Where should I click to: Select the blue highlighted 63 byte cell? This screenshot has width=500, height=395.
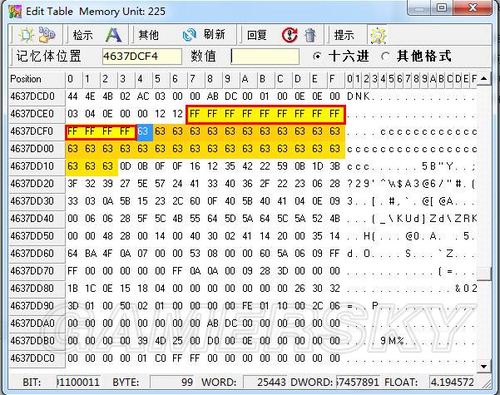(144, 131)
